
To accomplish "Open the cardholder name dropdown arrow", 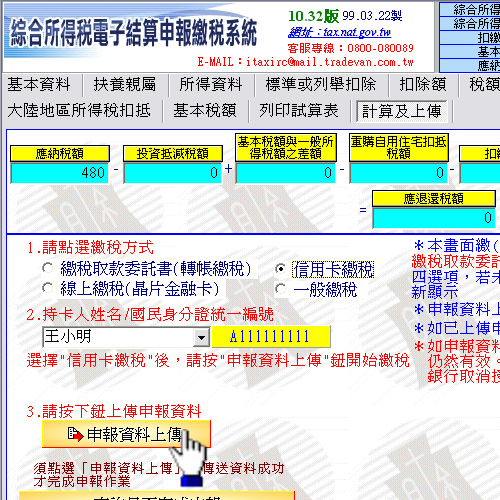I will click(x=201, y=337).
